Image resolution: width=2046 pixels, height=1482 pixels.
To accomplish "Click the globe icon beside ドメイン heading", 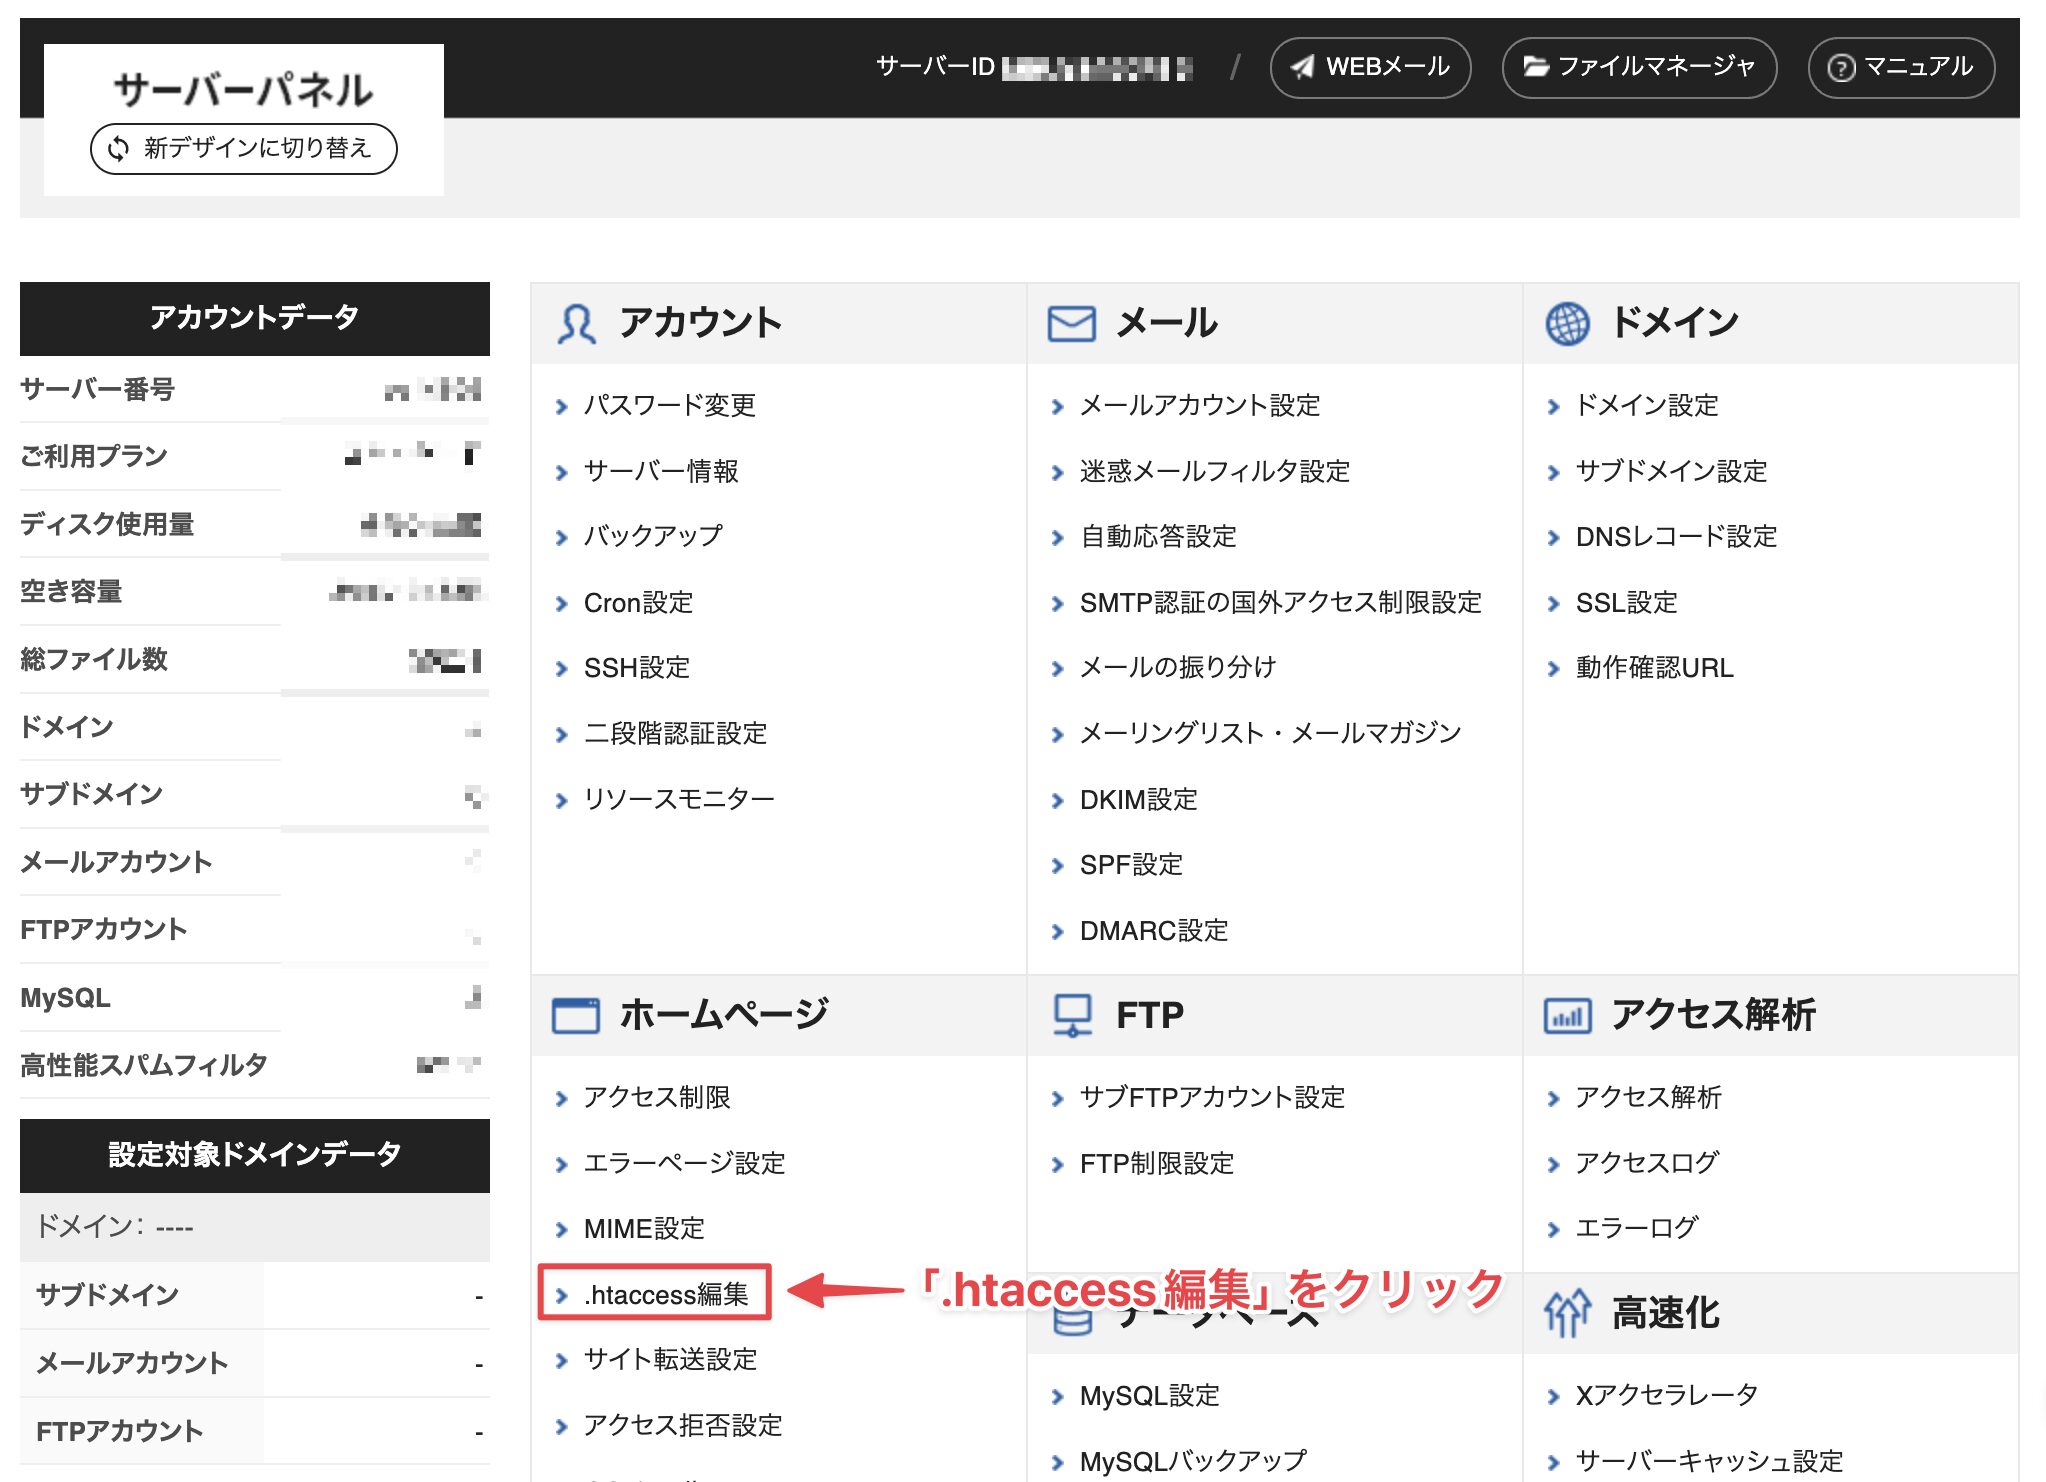I will pos(1567,324).
